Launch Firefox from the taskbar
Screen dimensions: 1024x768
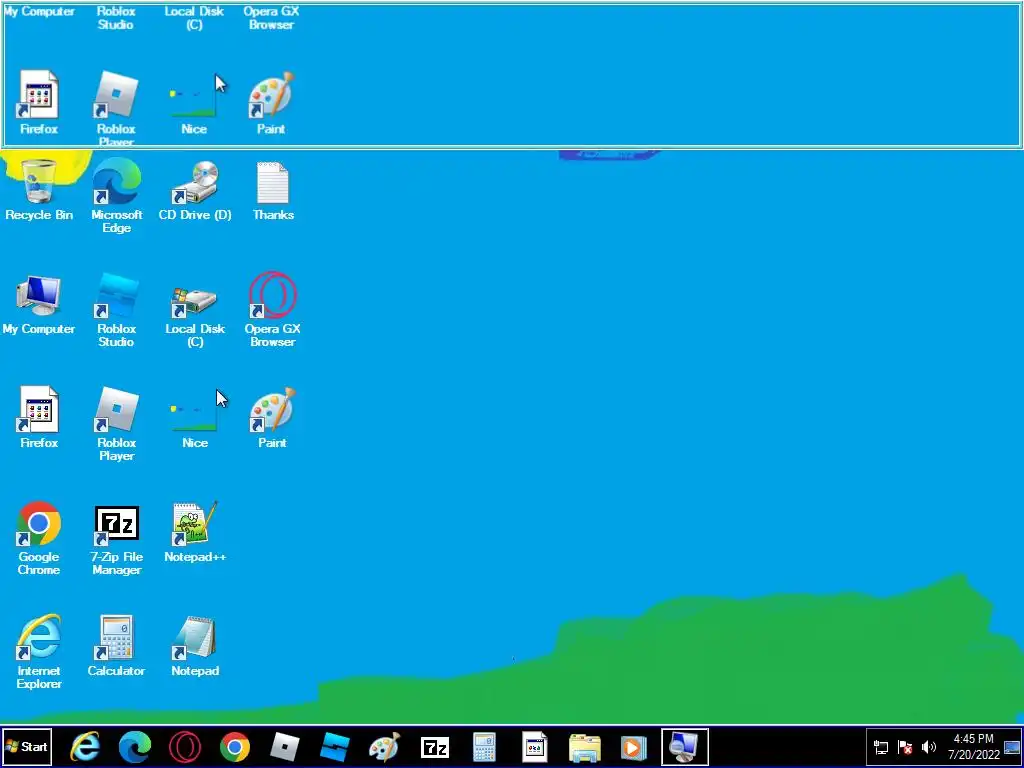click(x=534, y=747)
